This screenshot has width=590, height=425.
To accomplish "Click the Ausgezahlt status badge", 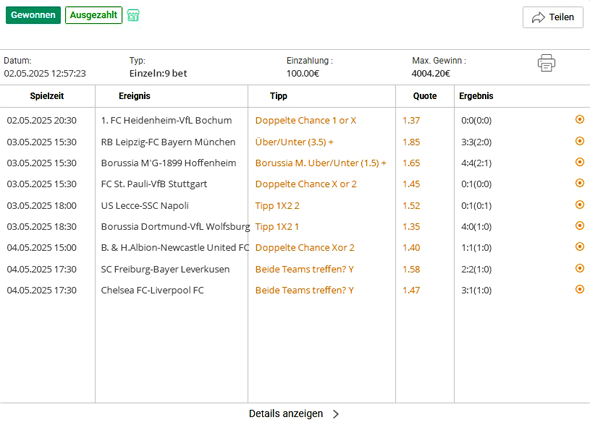I will (94, 15).
